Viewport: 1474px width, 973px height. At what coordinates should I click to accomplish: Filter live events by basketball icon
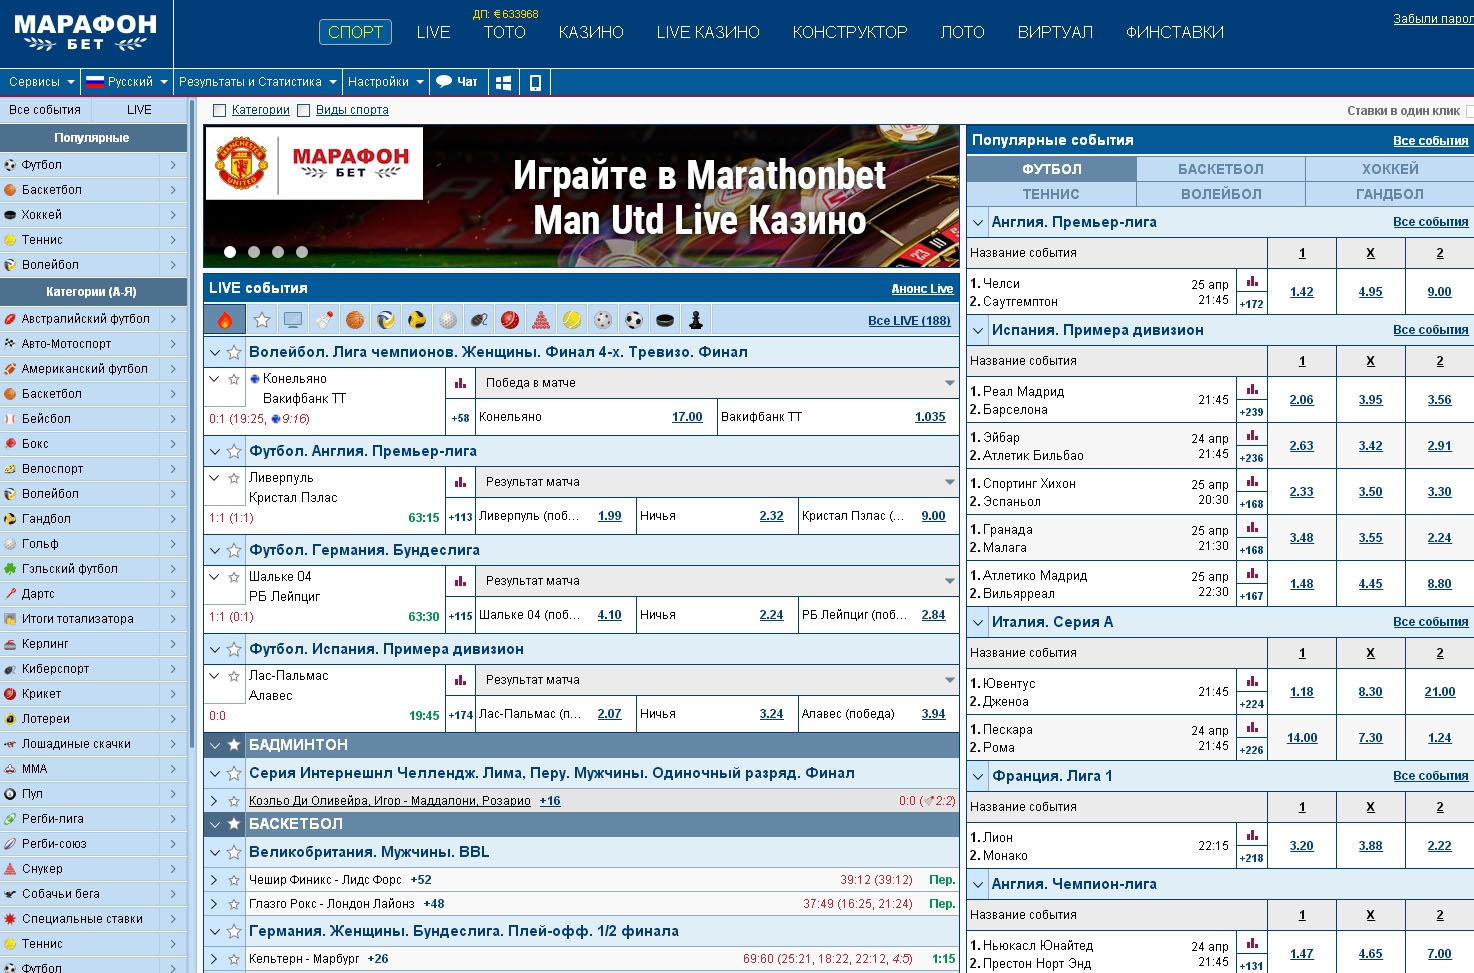pyautogui.click(x=355, y=320)
